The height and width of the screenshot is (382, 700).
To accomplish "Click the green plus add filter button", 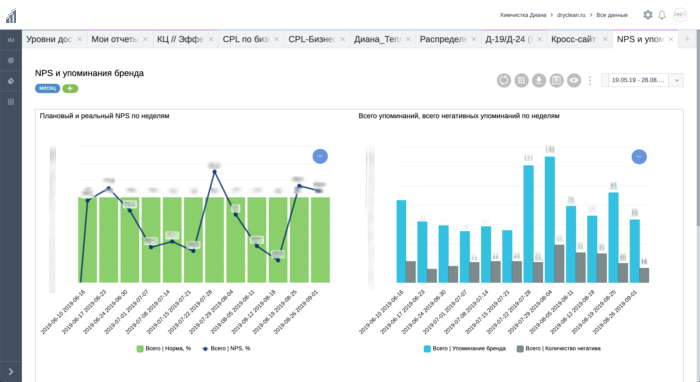I will [x=70, y=88].
